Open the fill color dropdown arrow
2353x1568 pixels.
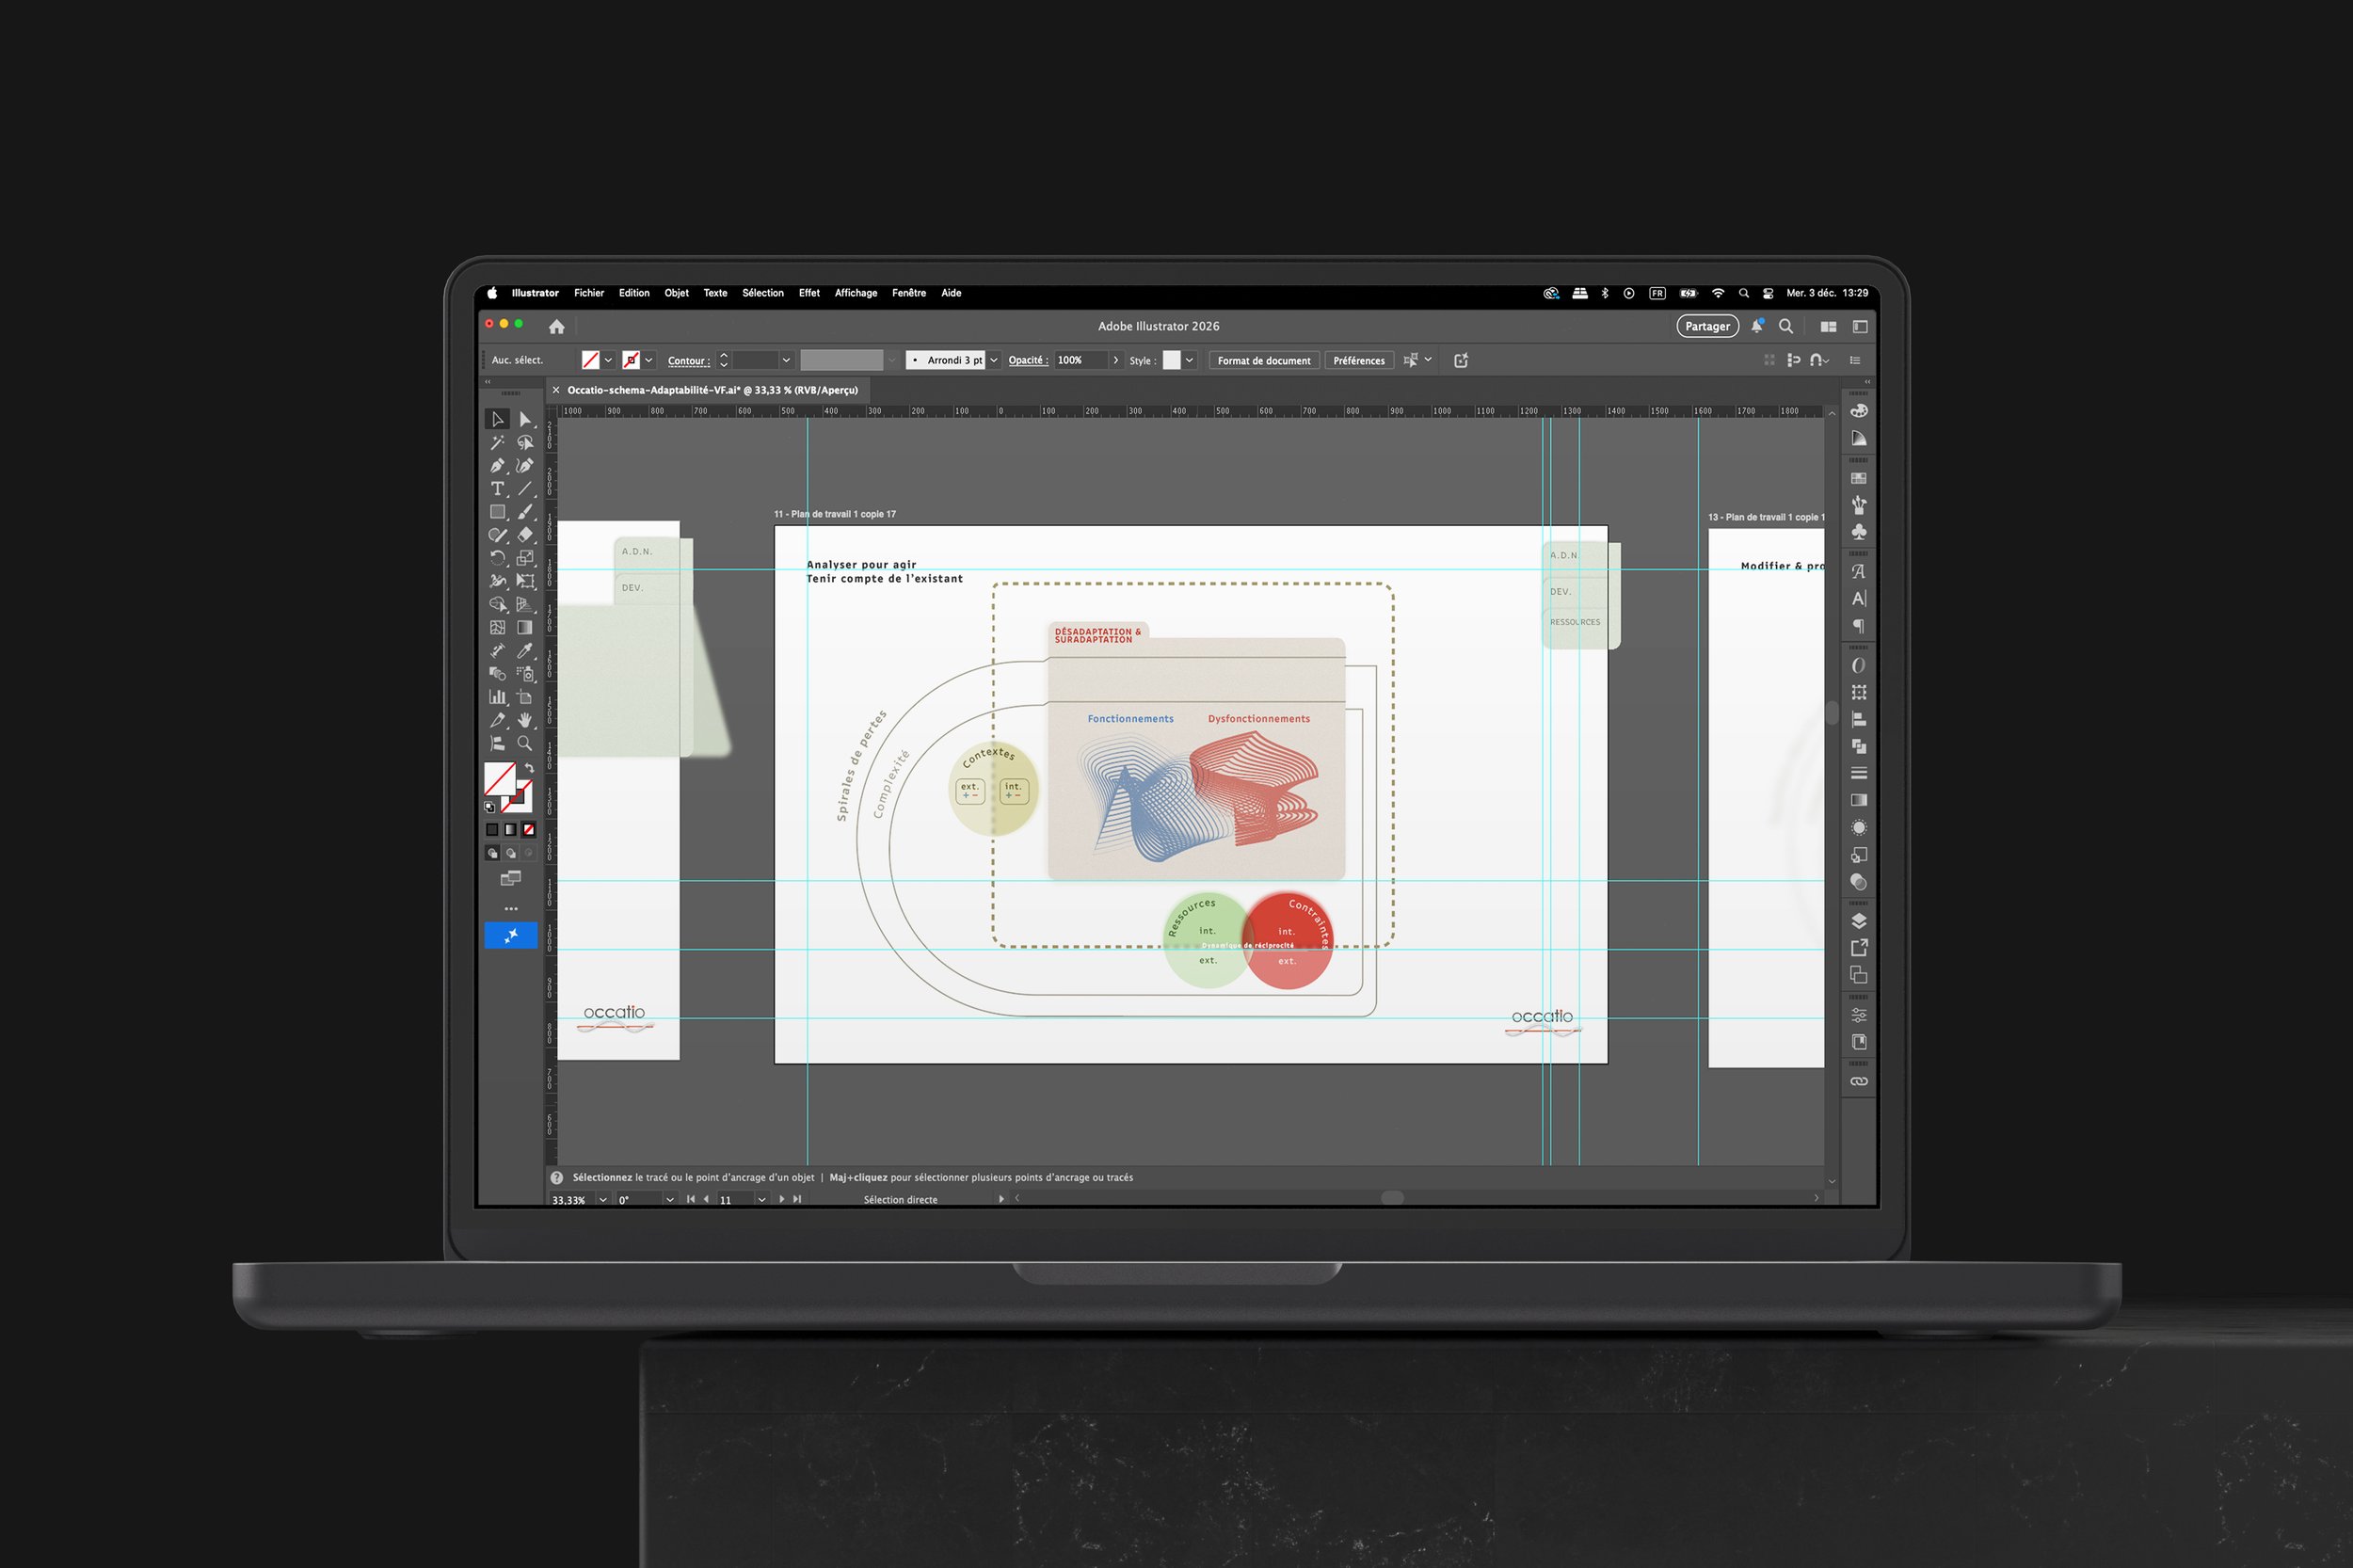608,360
